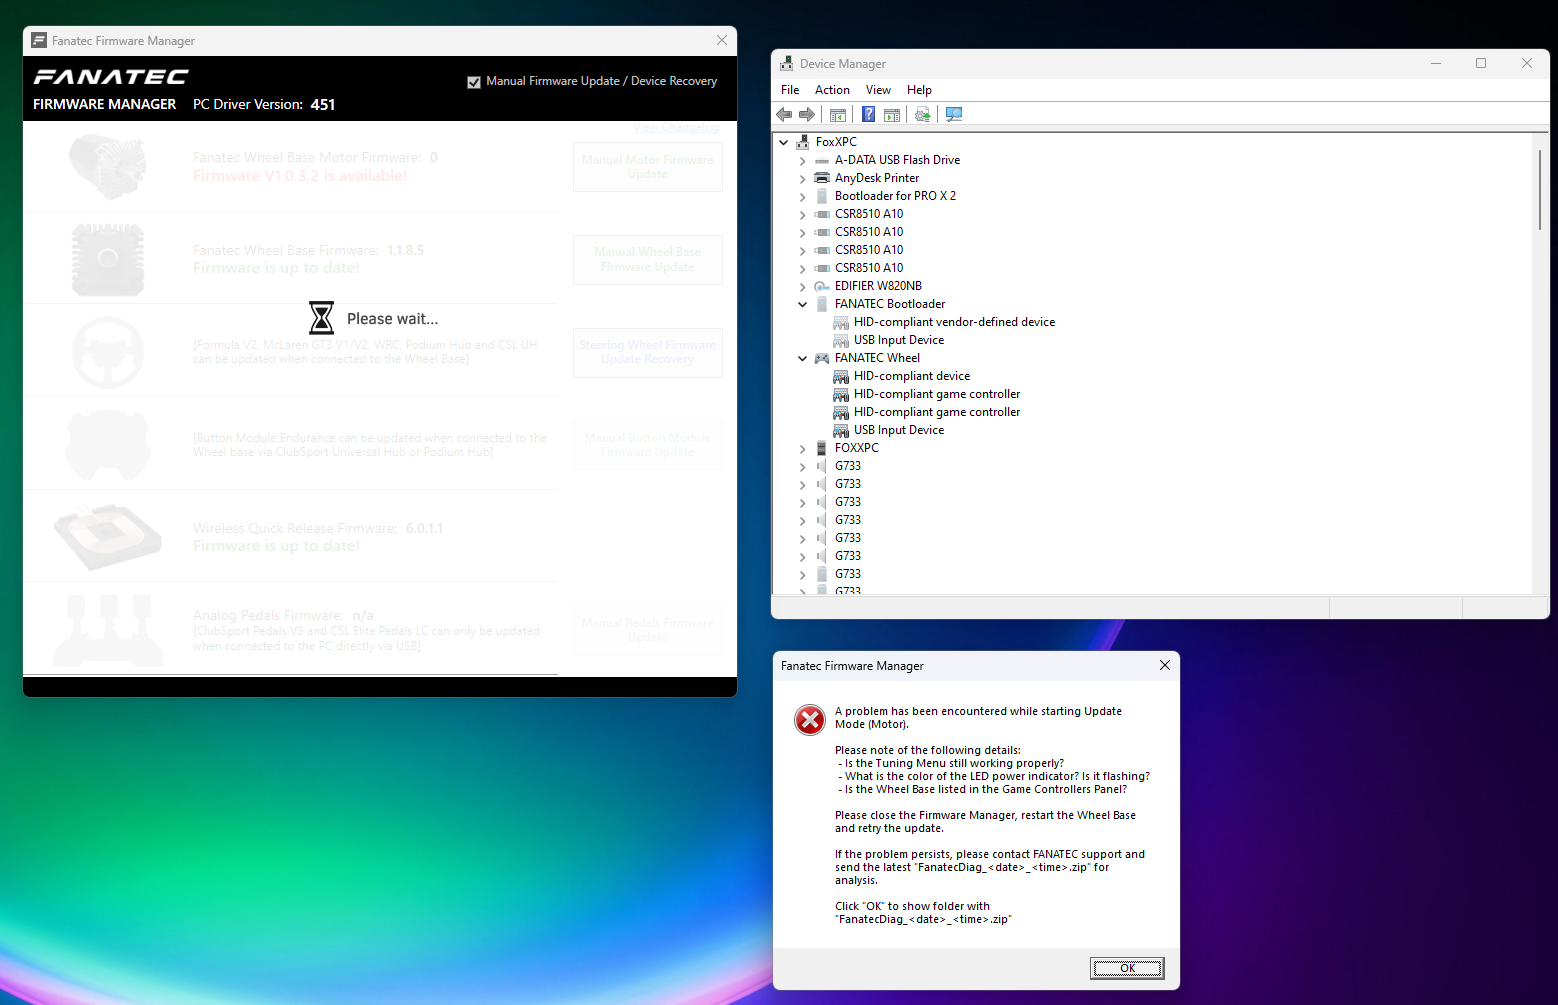The width and height of the screenshot is (1558, 1005).
Task: Click the 'Please wait...' status text
Action: [392, 319]
